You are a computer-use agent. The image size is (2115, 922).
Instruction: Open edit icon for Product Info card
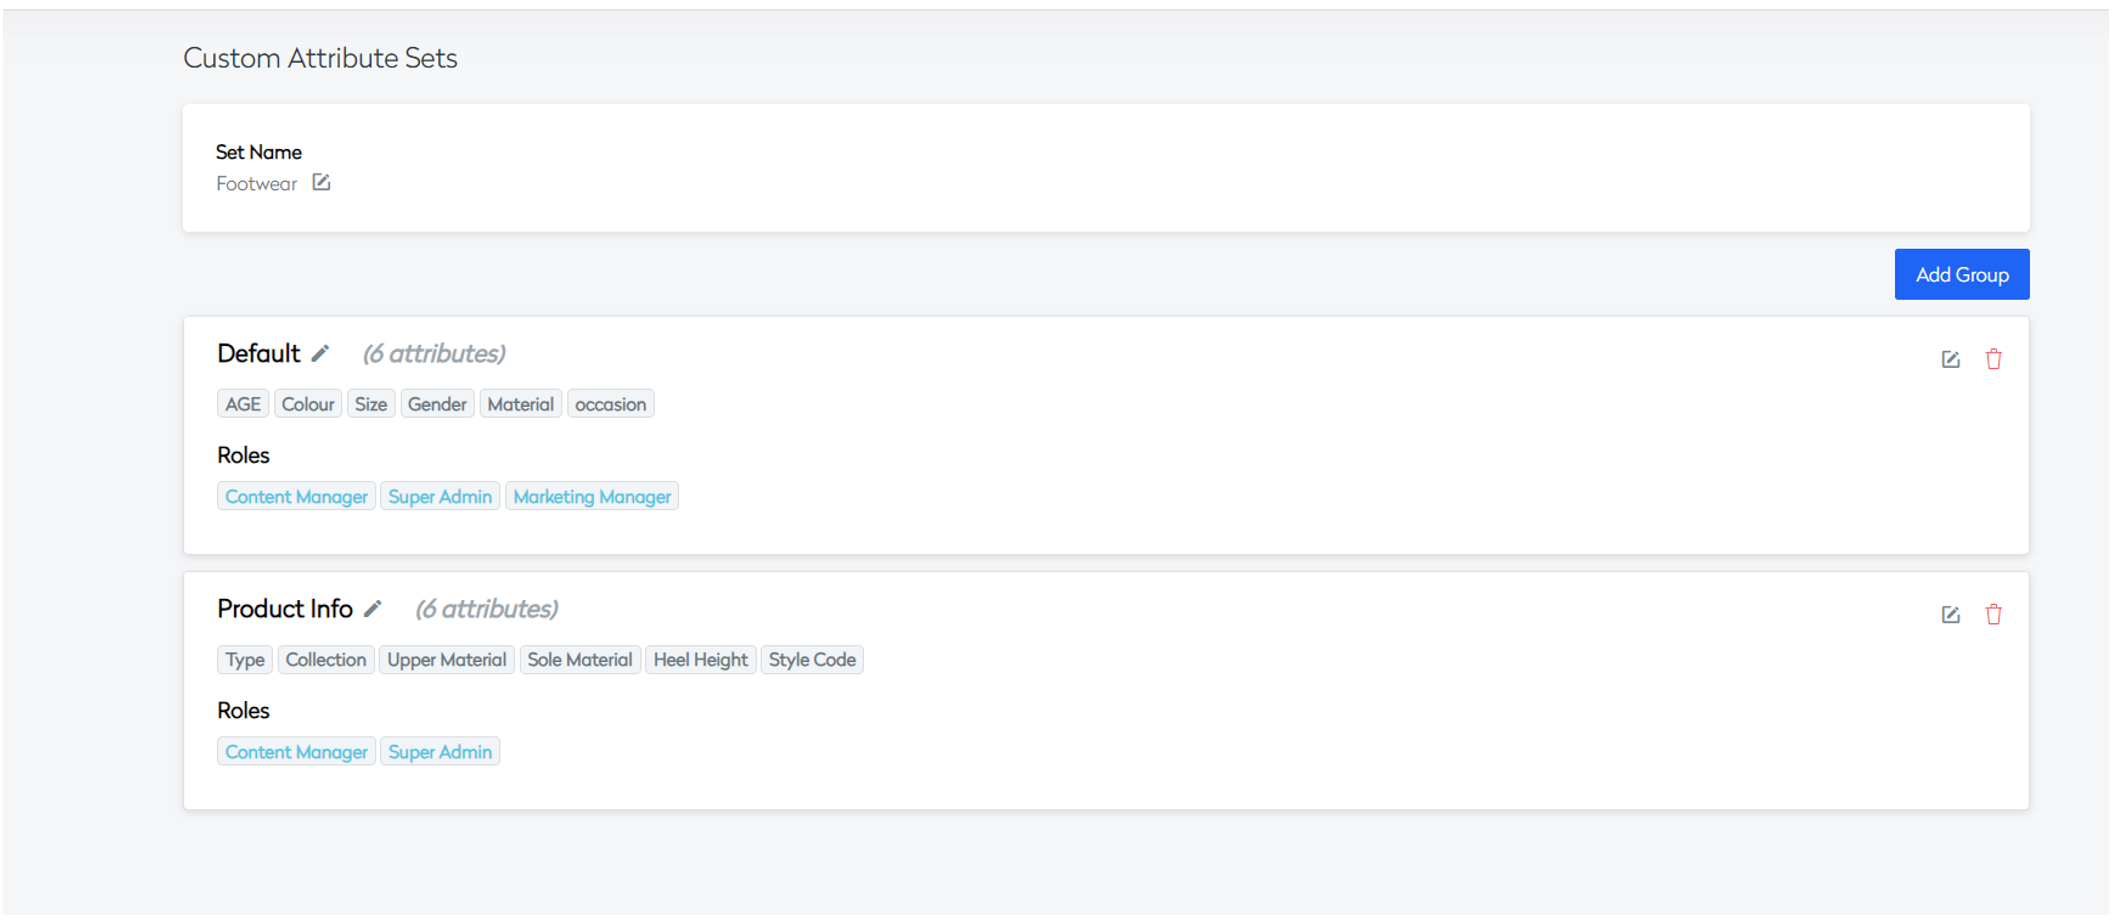tap(1950, 614)
